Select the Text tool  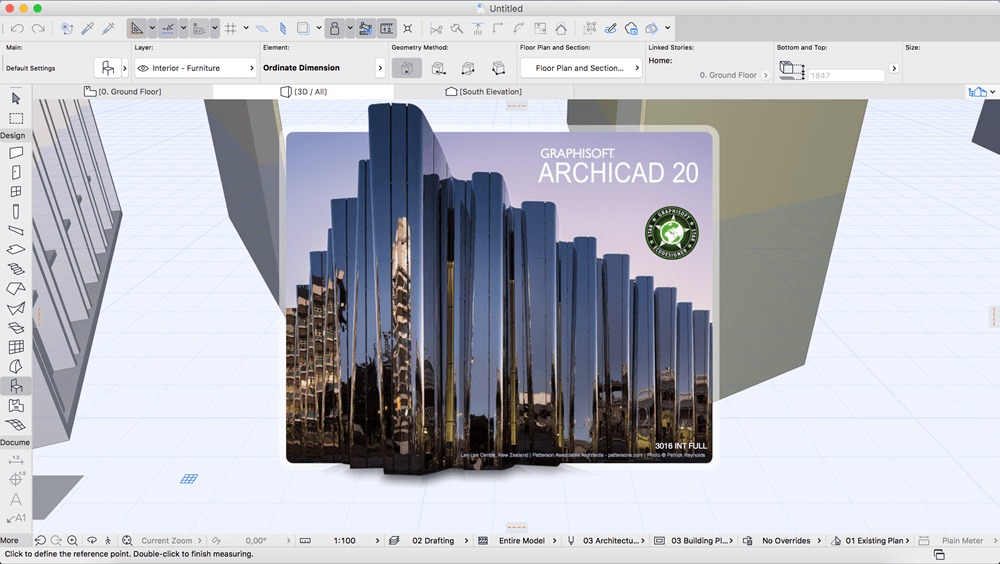coord(16,499)
